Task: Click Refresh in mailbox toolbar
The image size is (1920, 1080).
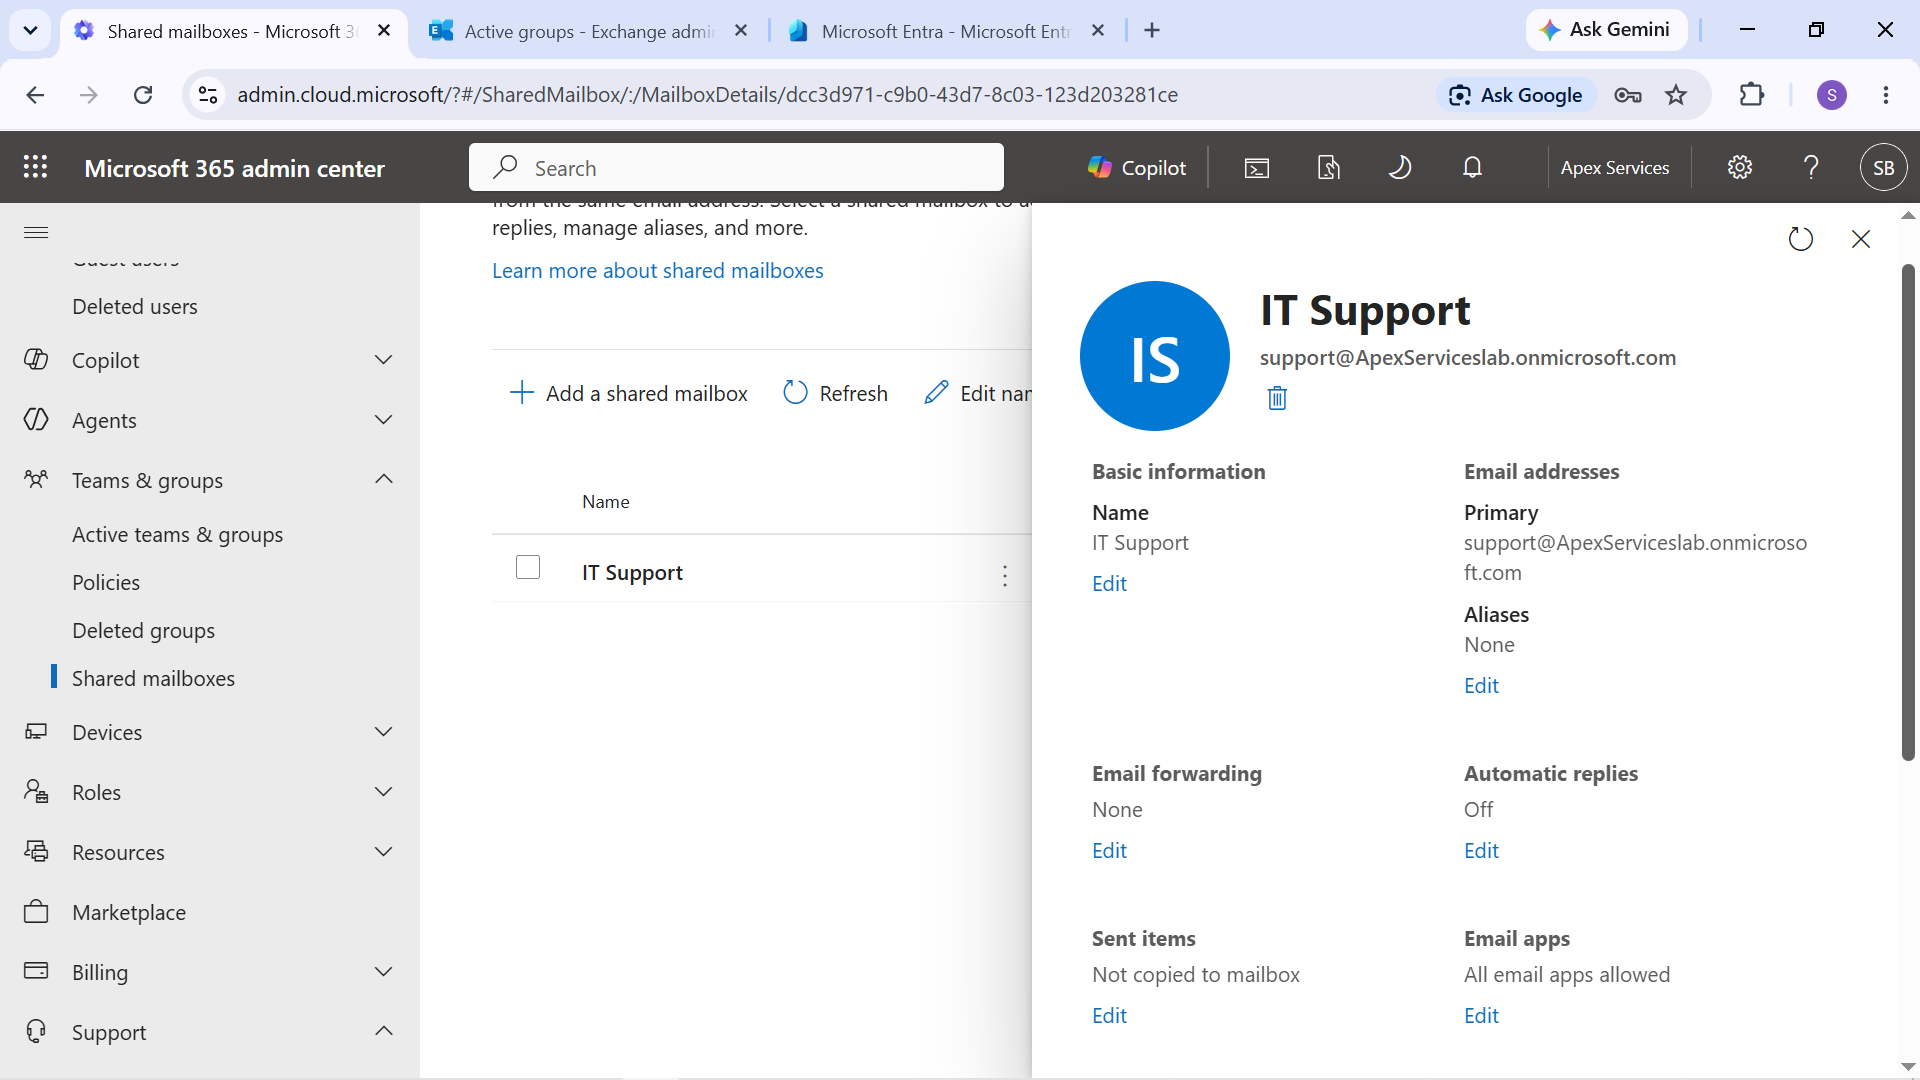Action: coord(835,394)
